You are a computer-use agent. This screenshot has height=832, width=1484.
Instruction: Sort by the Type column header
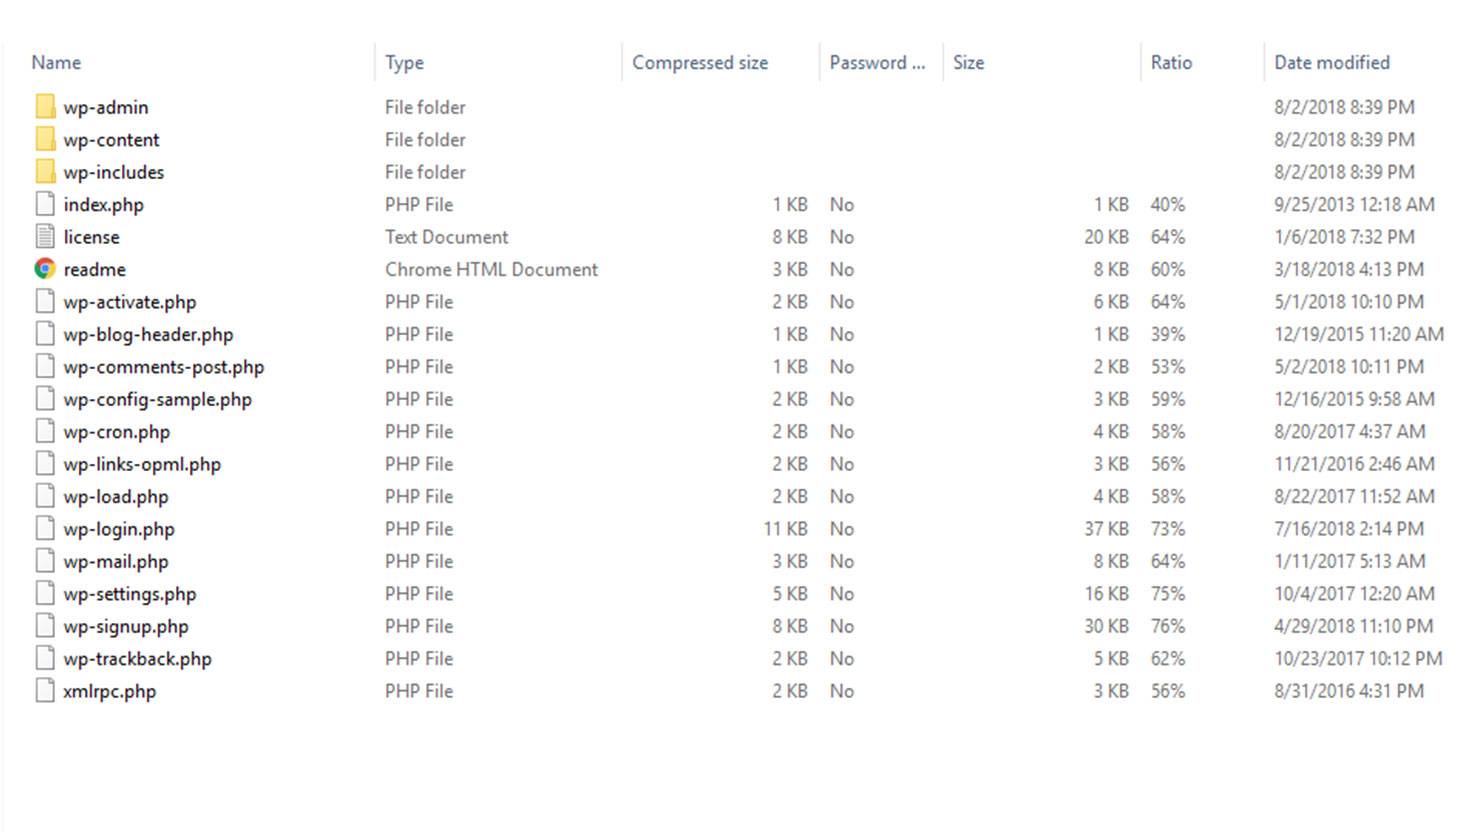[x=404, y=62]
